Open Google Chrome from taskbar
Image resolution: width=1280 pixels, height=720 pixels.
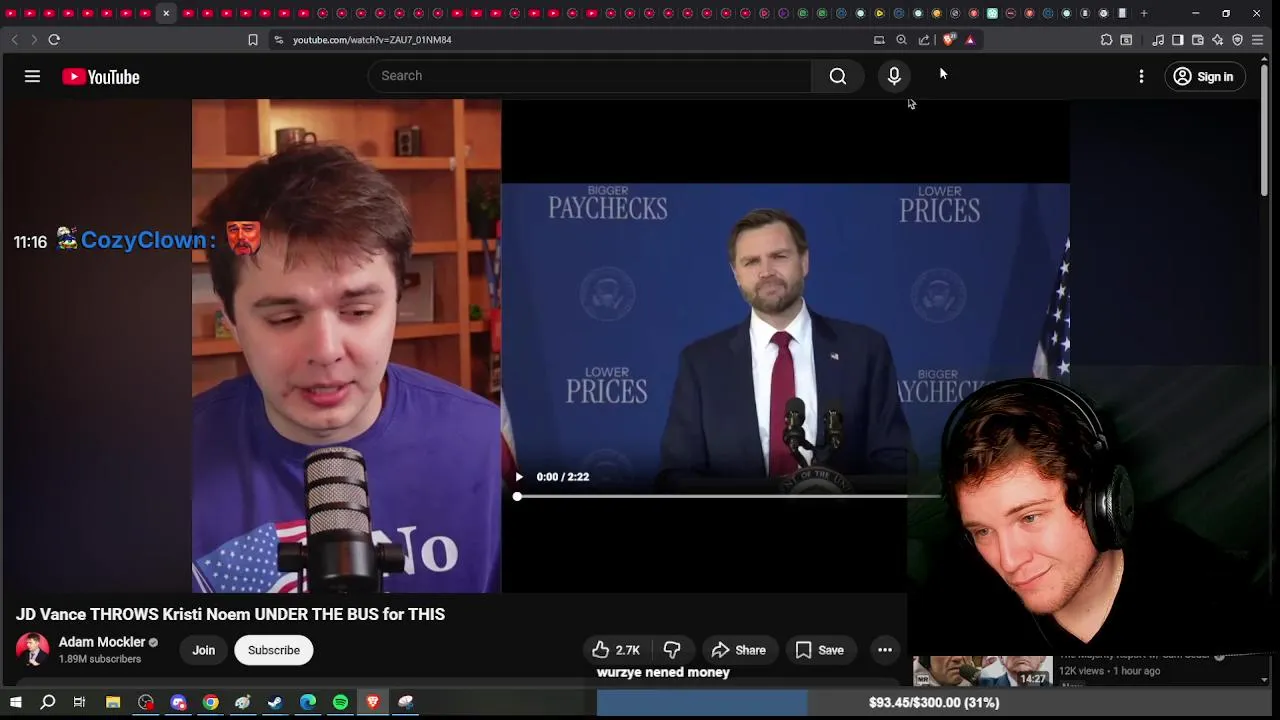click(x=210, y=703)
